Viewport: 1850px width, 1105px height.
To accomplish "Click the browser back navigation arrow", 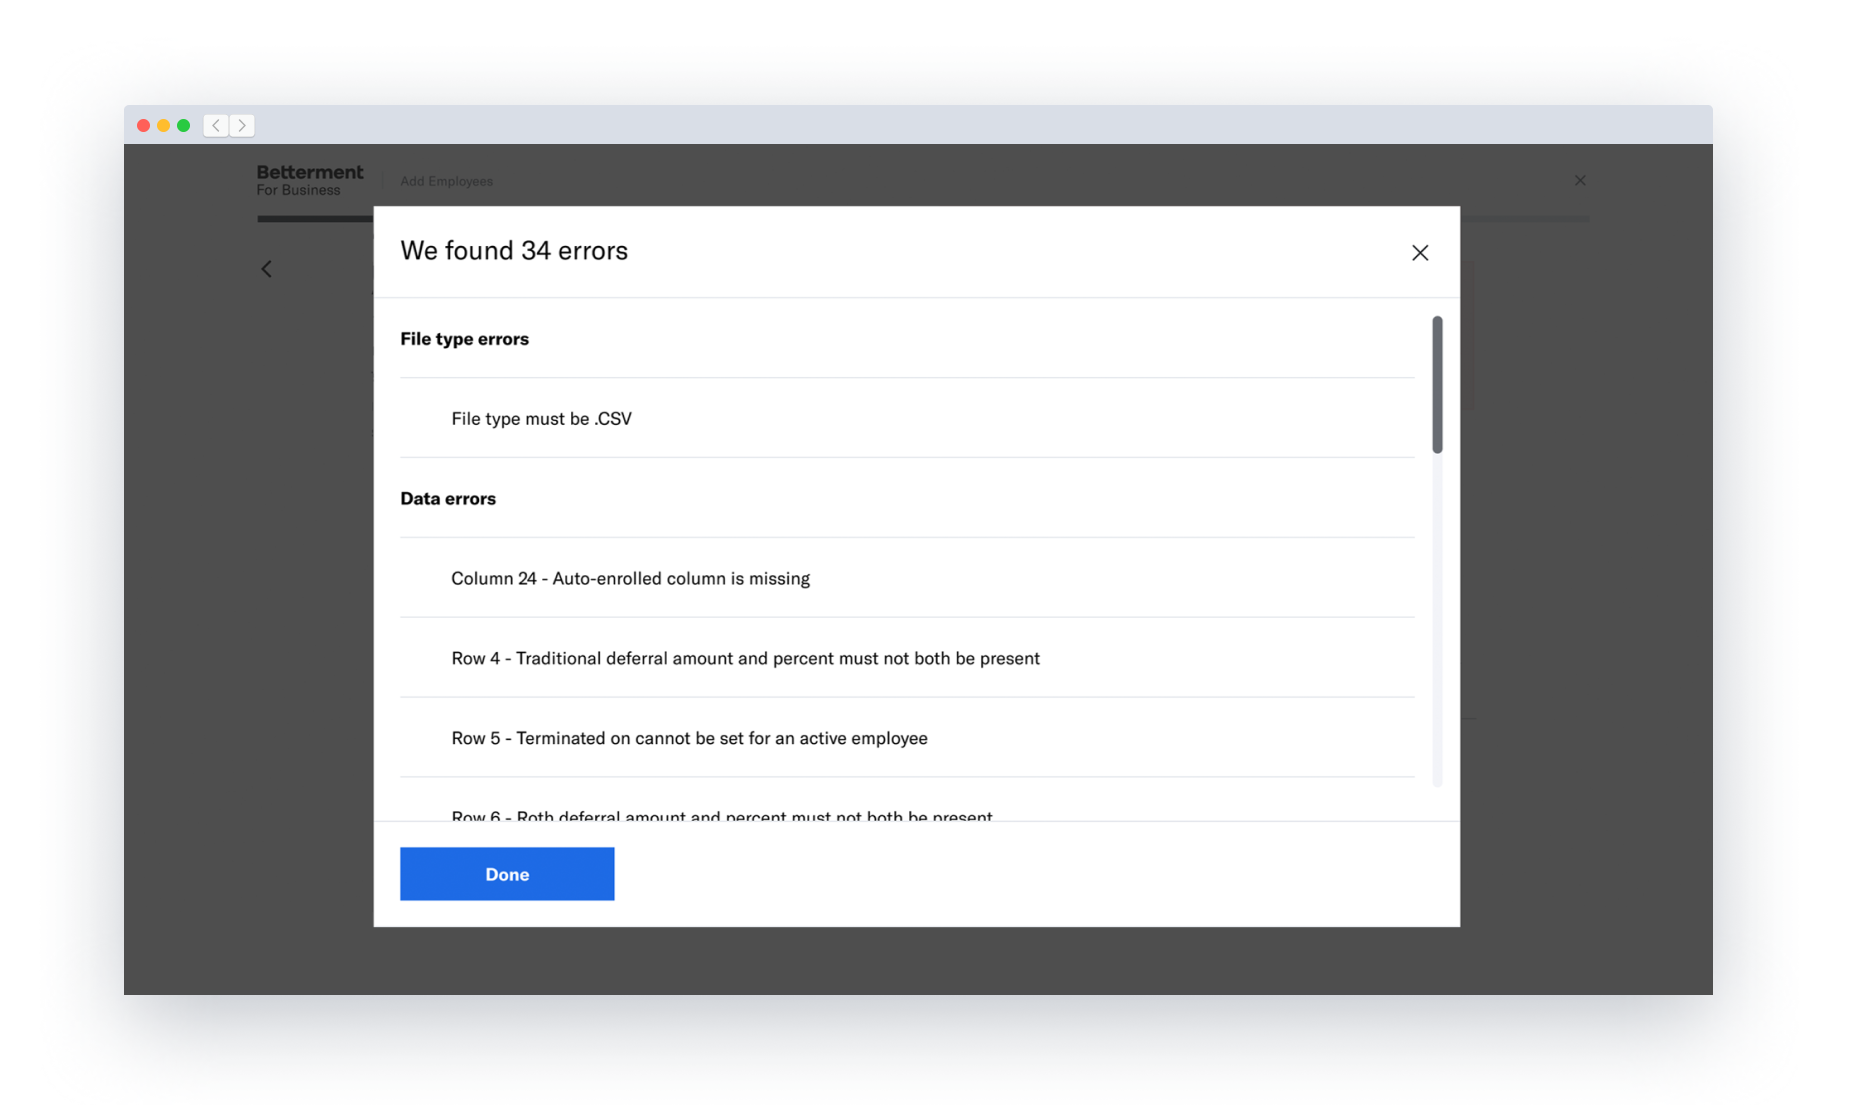I will tap(215, 125).
